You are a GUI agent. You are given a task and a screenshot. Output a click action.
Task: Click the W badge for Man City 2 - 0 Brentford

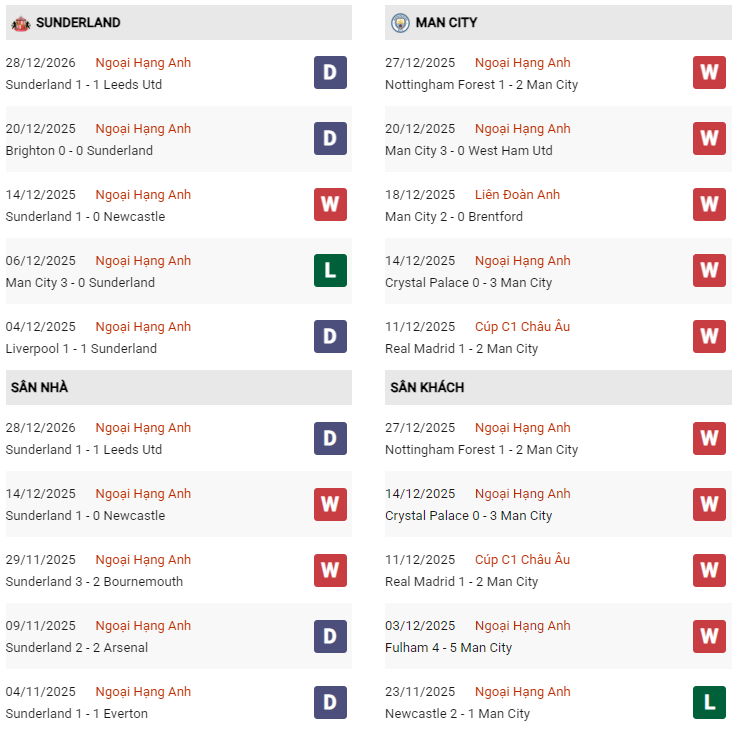pos(709,205)
